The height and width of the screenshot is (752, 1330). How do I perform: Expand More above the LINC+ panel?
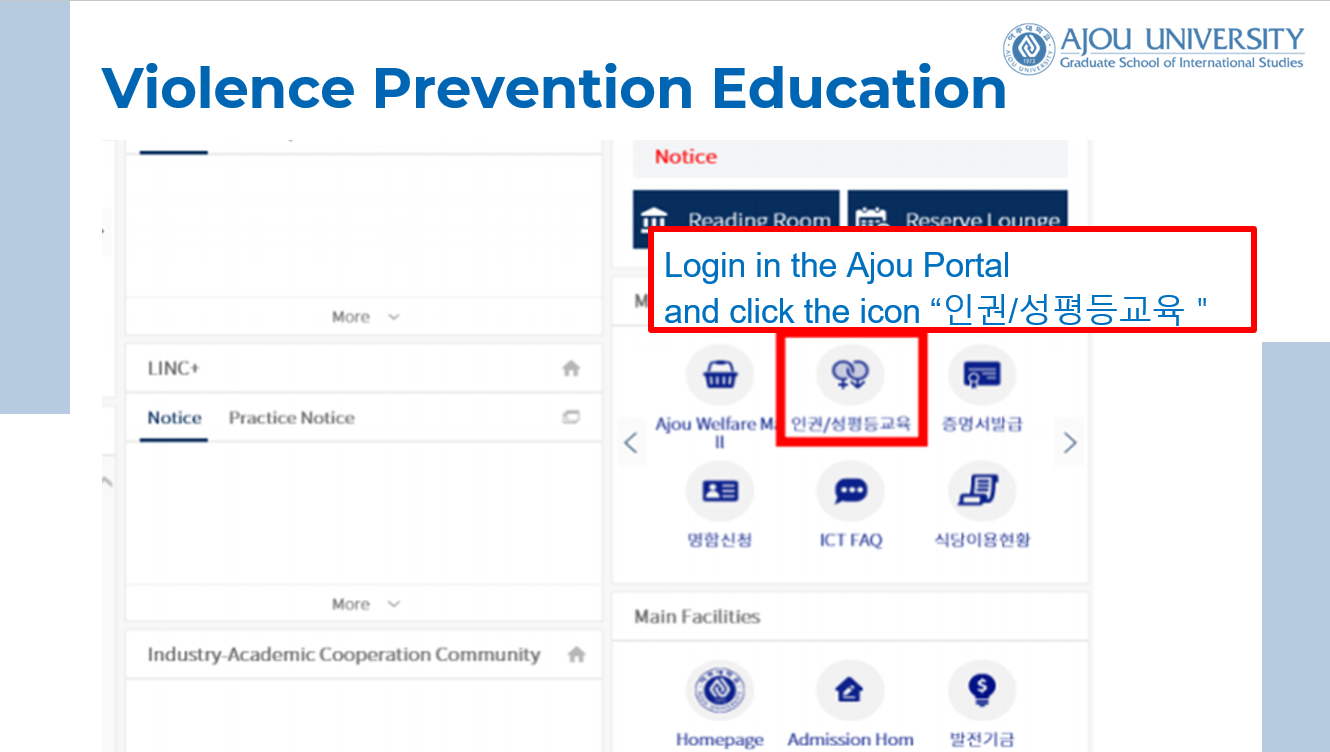coord(365,317)
